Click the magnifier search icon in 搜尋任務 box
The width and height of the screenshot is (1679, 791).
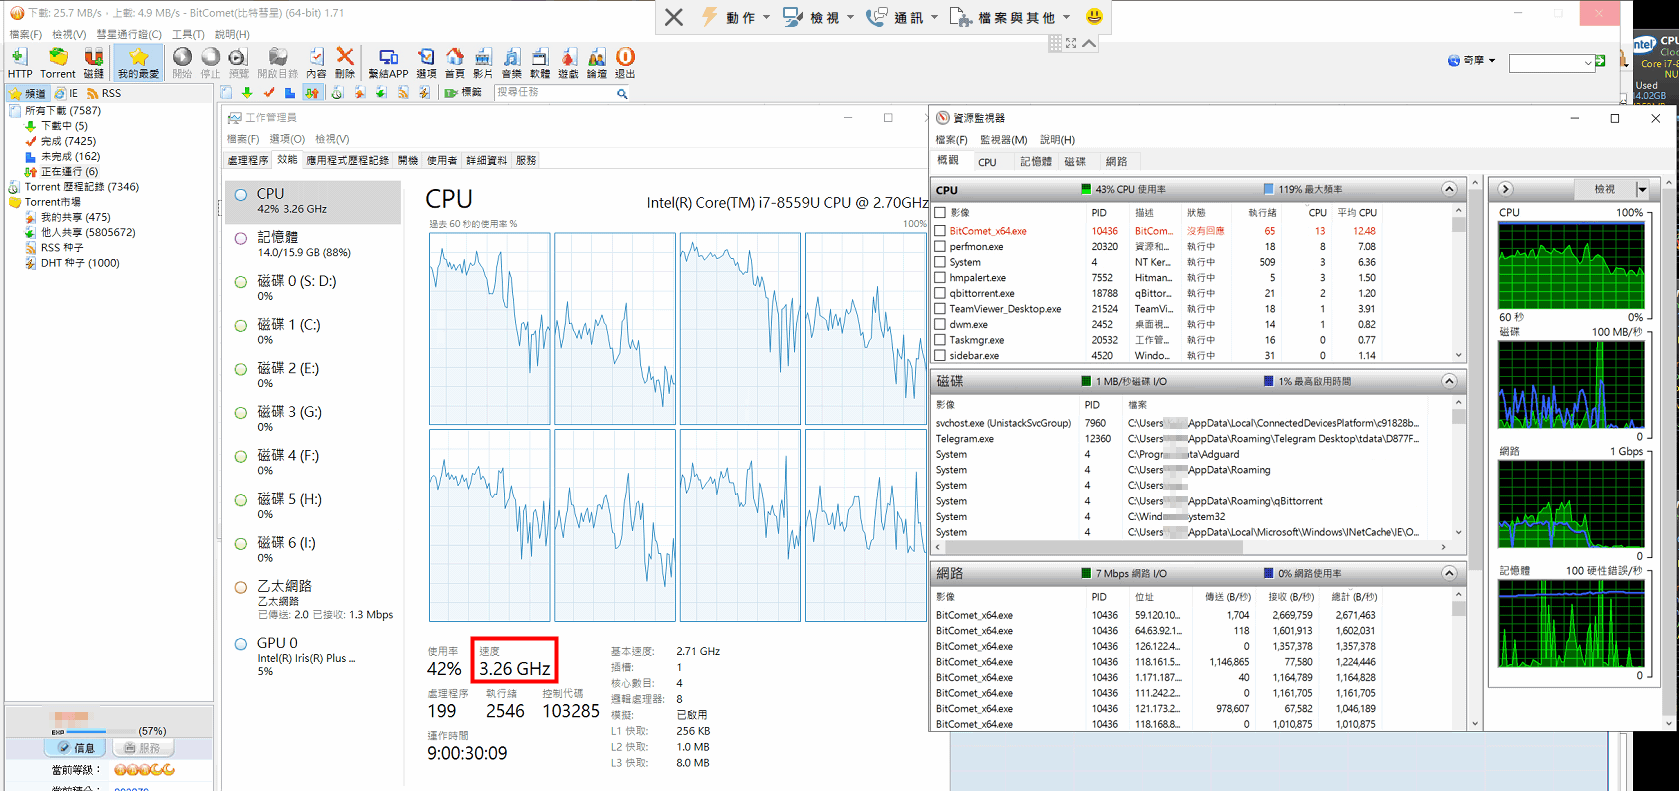click(x=622, y=93)
